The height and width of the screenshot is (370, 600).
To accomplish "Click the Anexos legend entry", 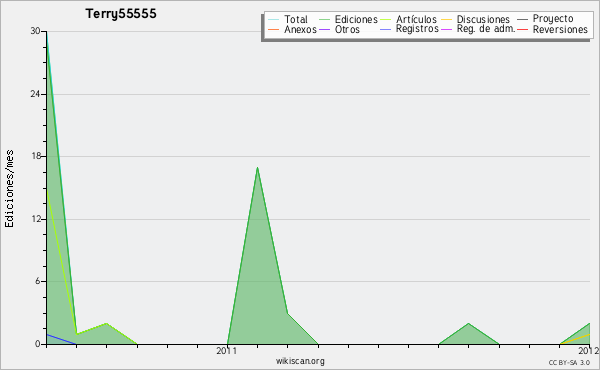I will click(293, 29).
